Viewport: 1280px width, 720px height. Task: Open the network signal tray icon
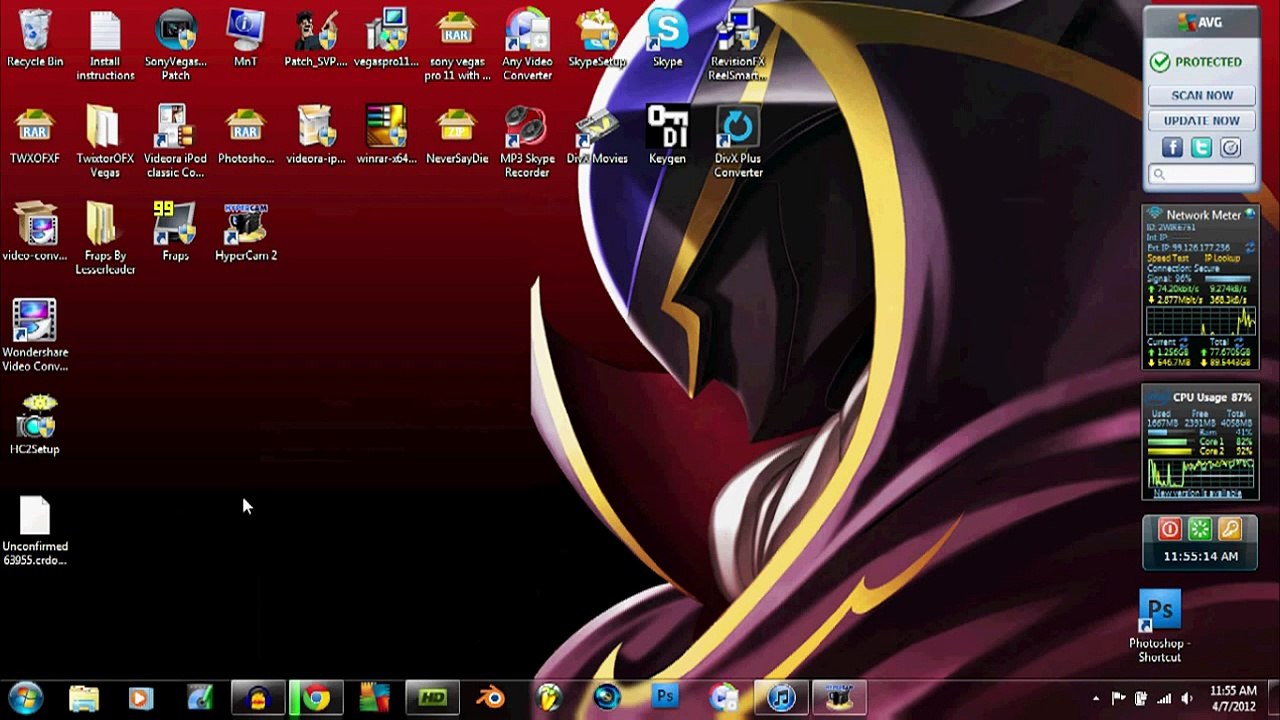point(1164,698)
